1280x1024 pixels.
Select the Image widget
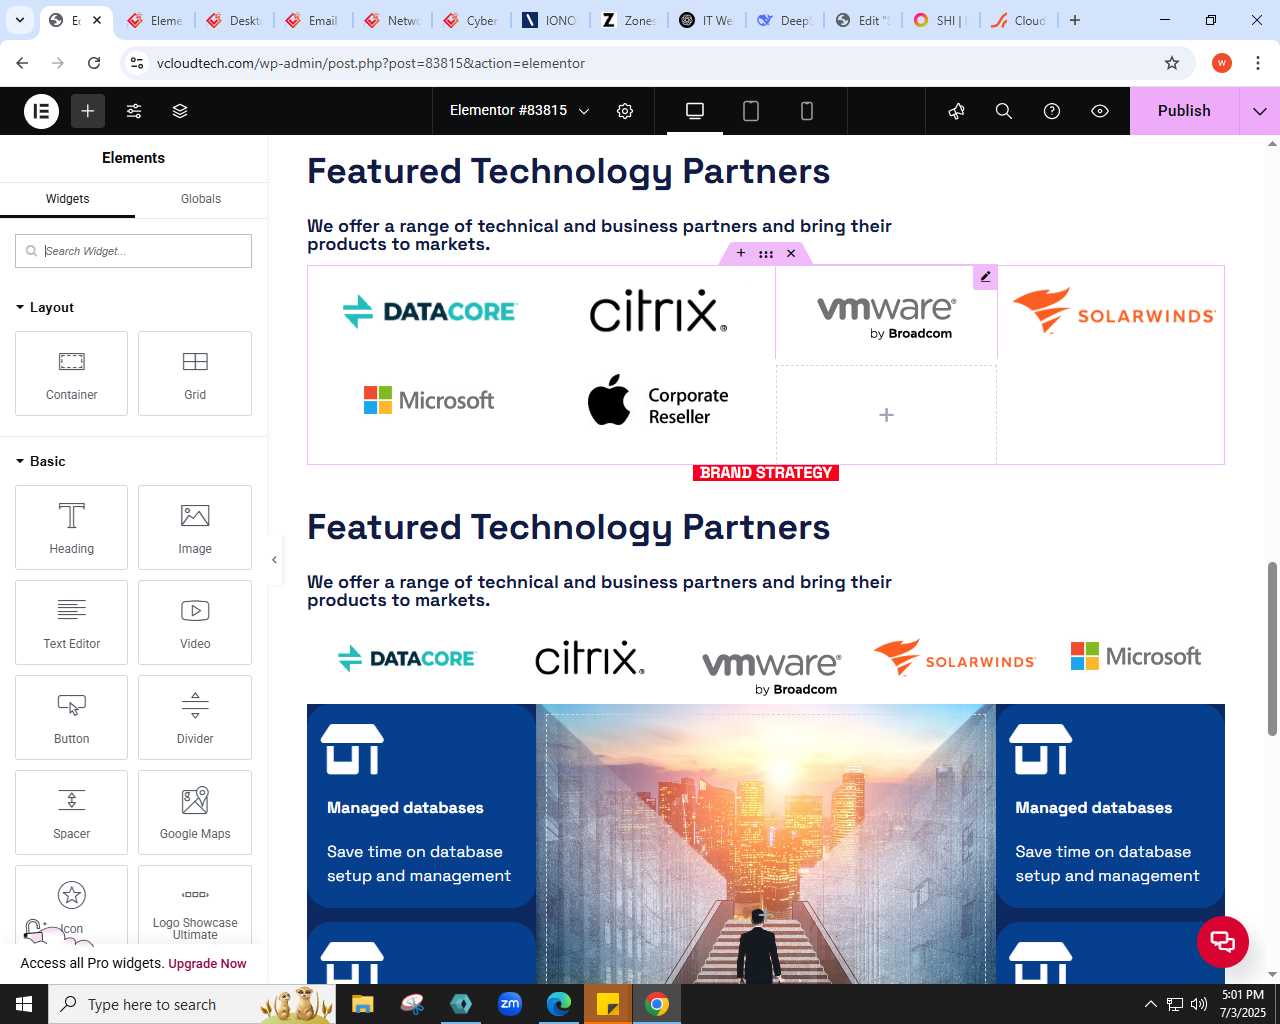(195, 527)
